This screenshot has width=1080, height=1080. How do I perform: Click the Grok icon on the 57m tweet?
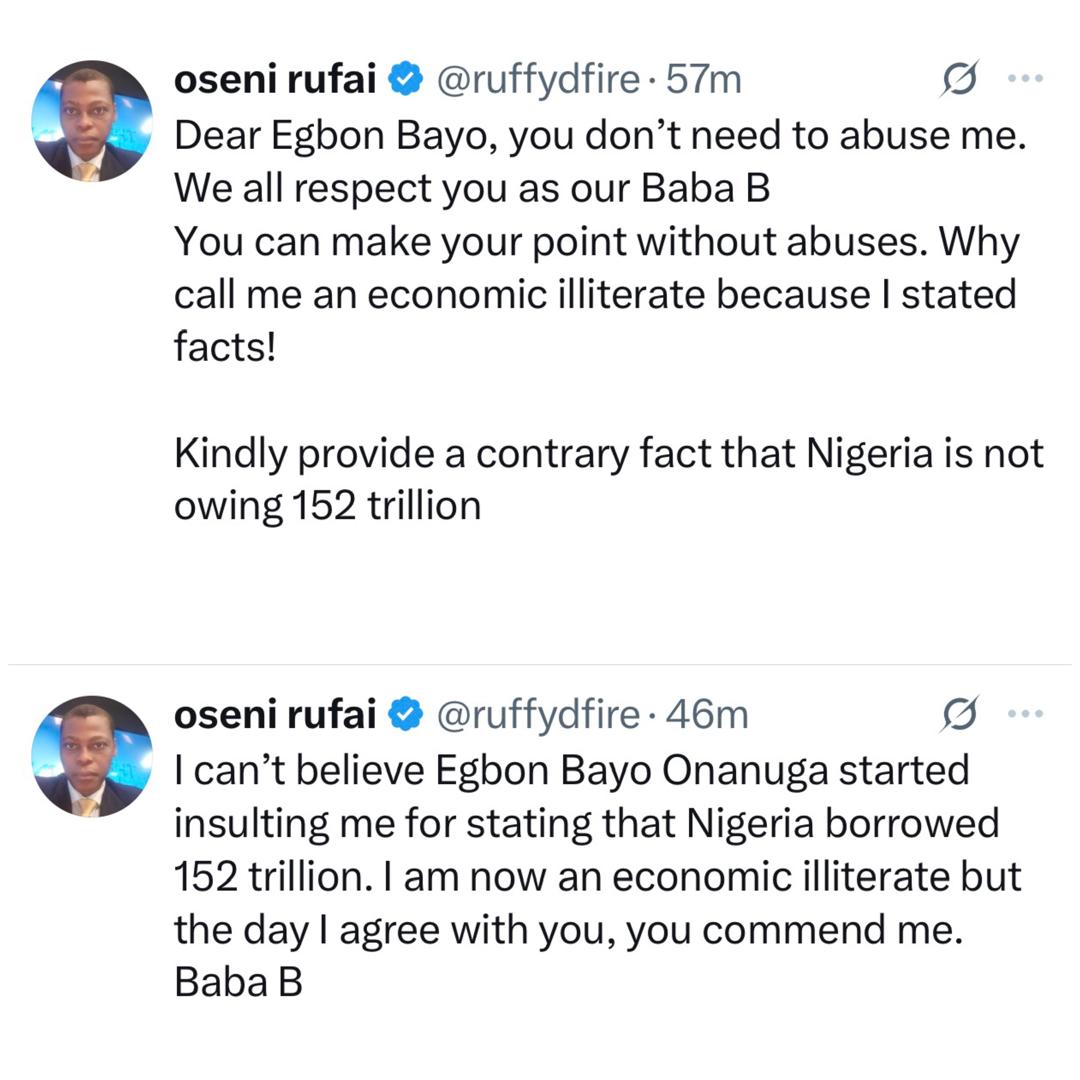pyautogui.click(x=959, y=81)
